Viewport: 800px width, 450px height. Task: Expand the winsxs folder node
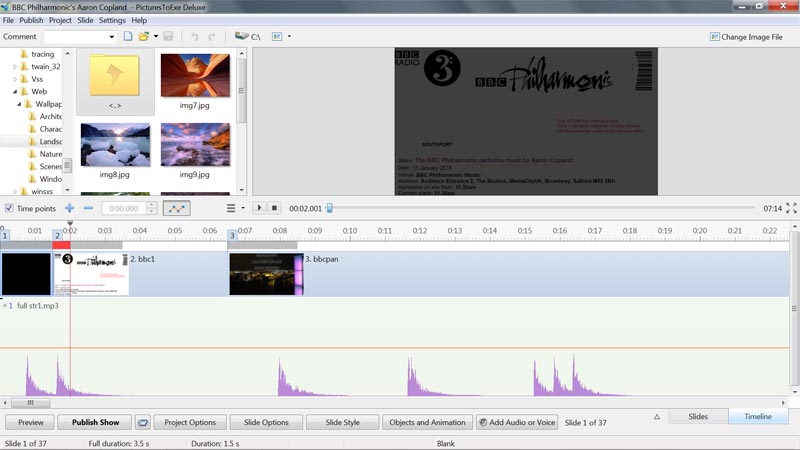tap(15, 191)
